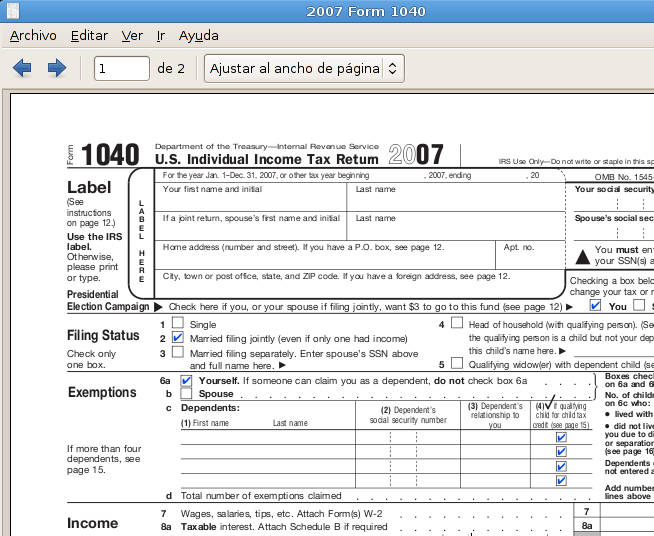
Task: Check the Head of household box
Action: (457, 324)
